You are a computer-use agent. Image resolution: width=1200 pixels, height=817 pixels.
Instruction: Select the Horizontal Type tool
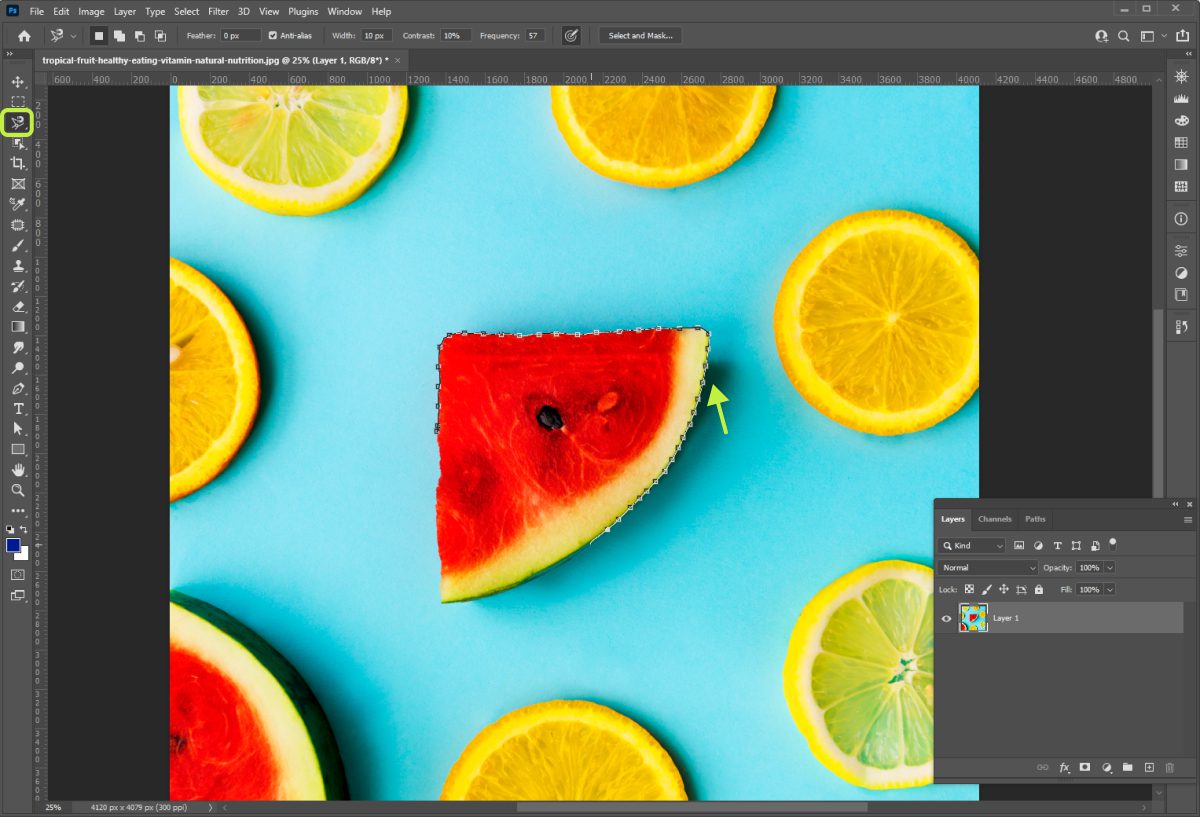click(x=18, y=408)
